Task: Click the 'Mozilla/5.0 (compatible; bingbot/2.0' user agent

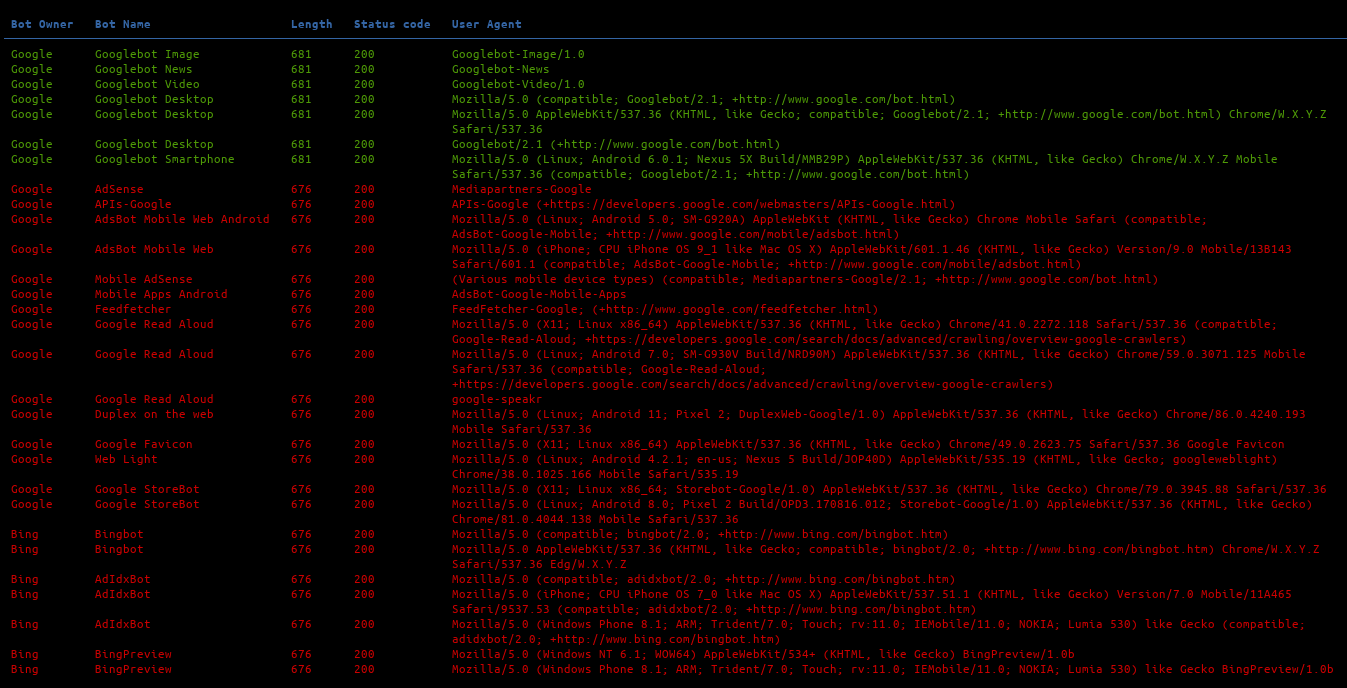Action: click(700, 534)
